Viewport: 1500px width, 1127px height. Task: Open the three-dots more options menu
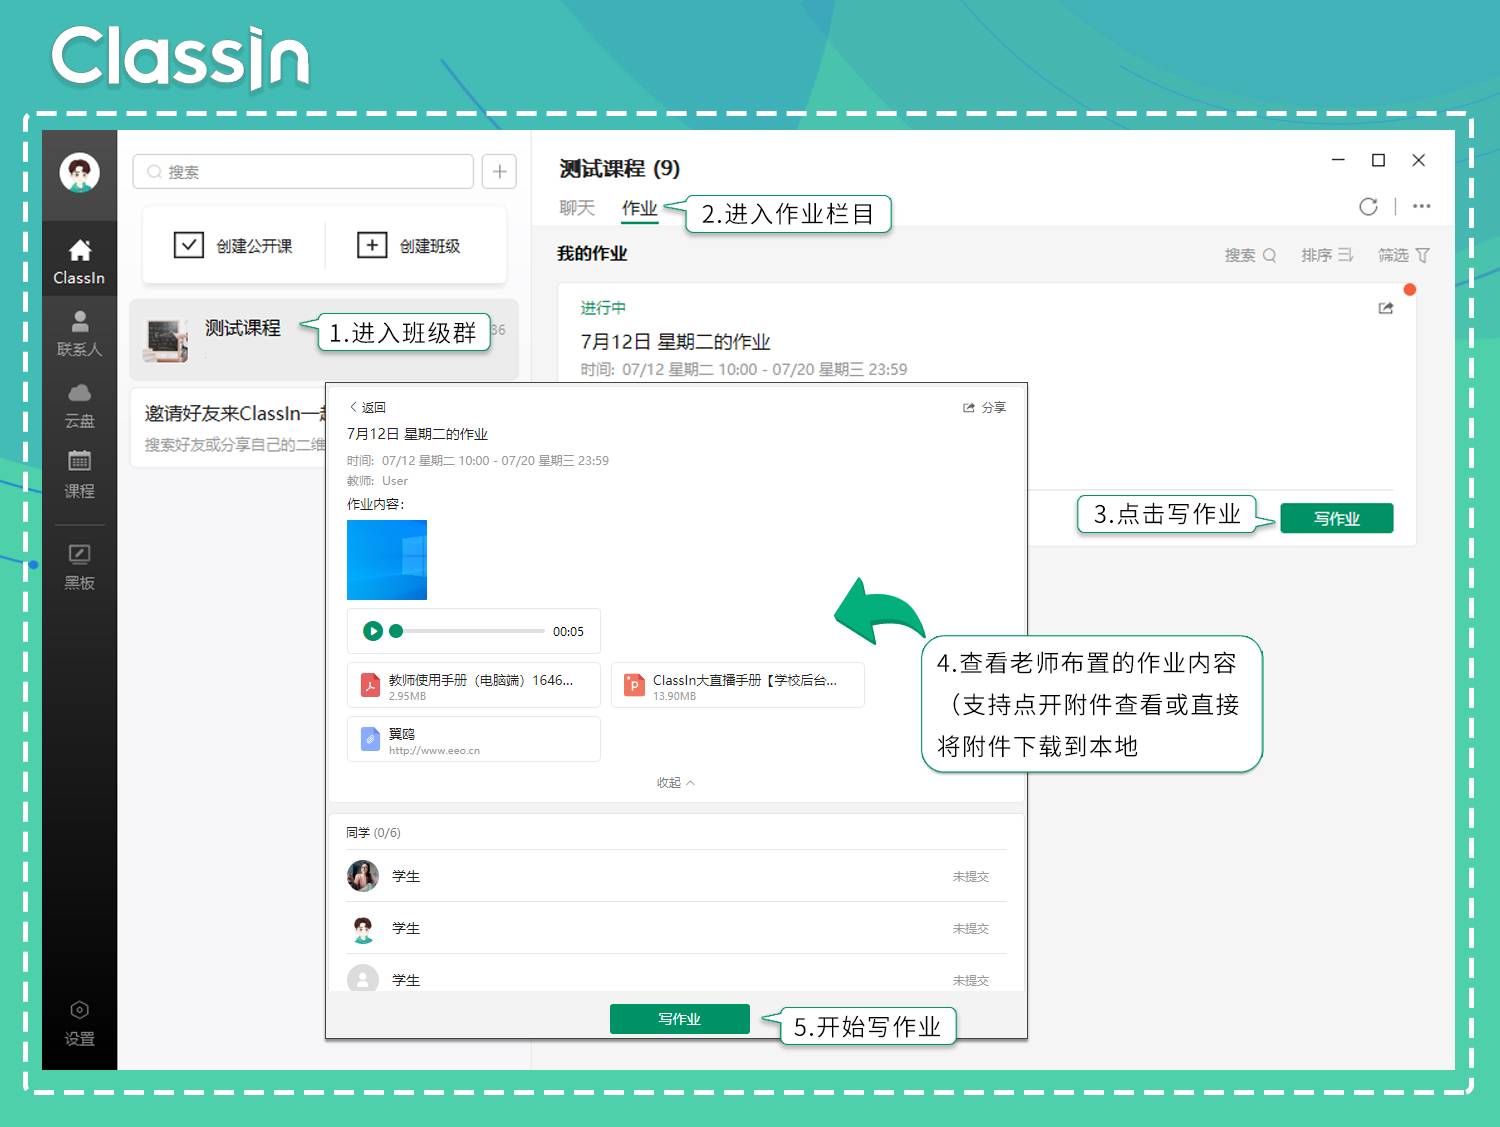coord(1421,206)
